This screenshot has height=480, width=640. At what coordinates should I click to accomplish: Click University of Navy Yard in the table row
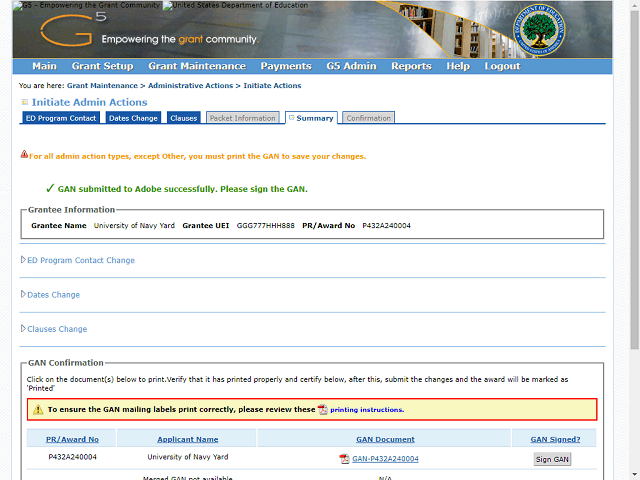188,457
